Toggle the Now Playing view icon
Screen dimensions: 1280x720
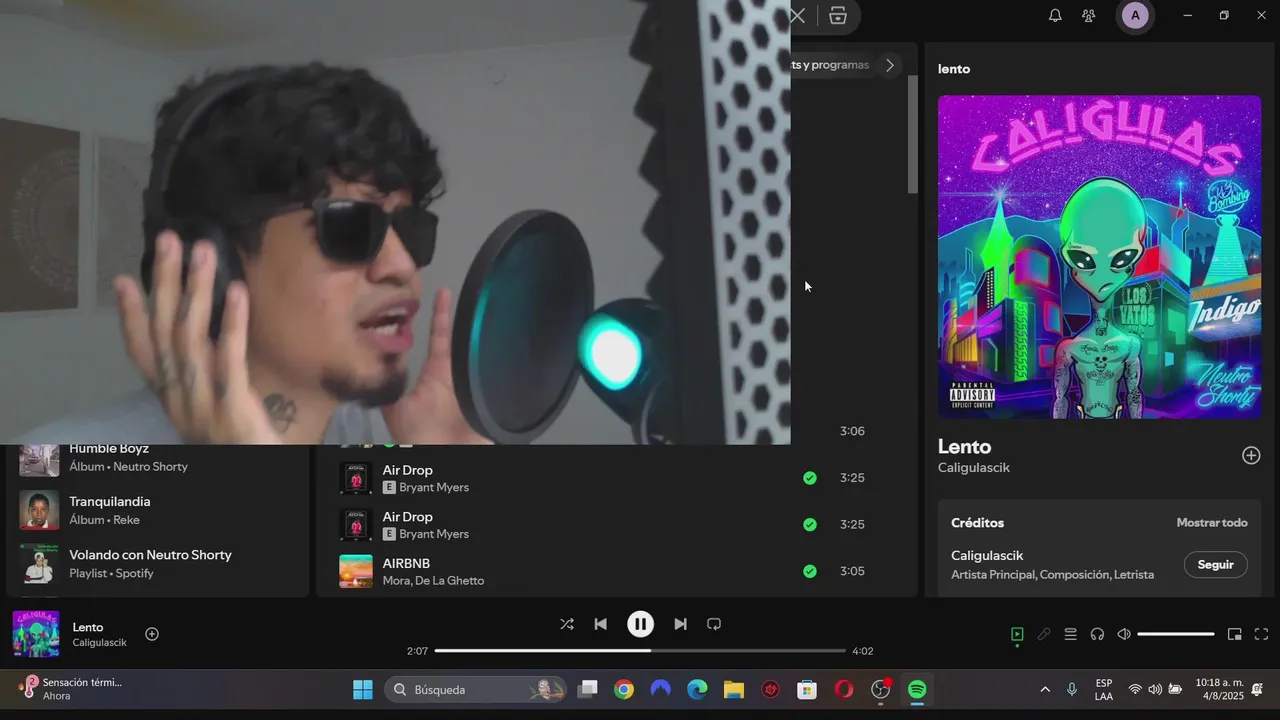[x=1017, y=634]
